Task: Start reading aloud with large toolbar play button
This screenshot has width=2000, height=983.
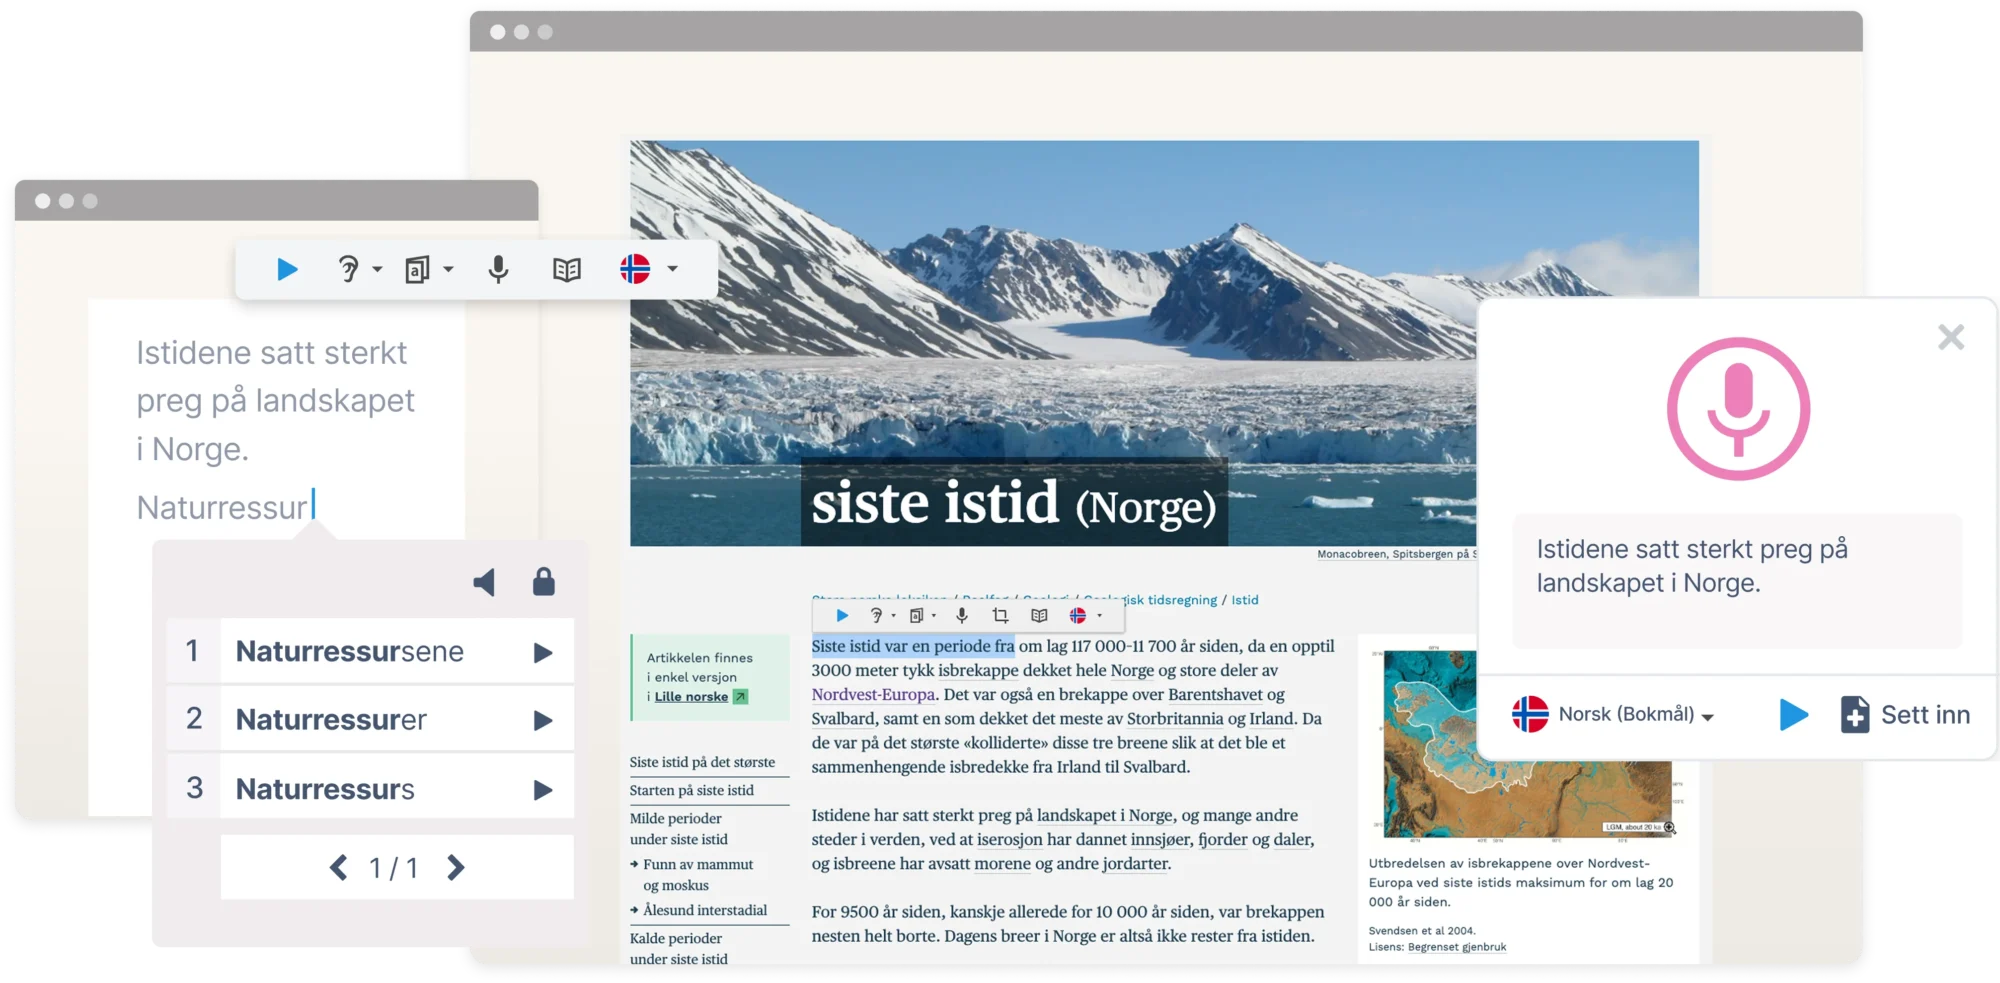Action: point(287,269)
